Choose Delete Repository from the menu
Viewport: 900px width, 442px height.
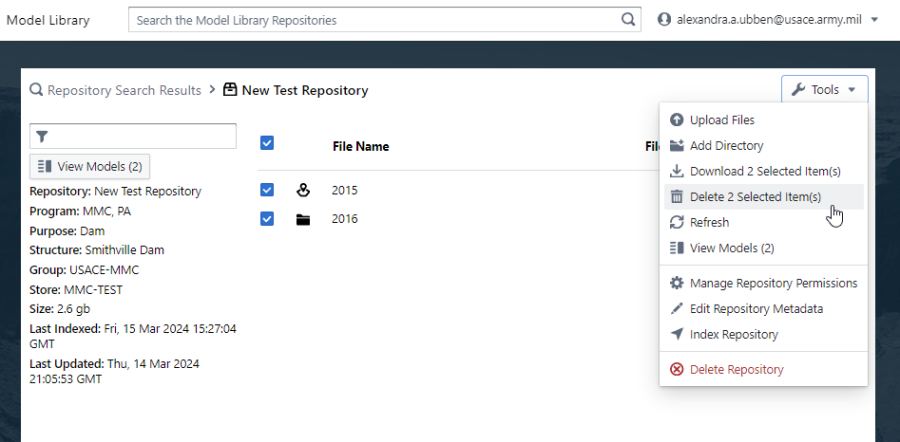tap(736, 370)
